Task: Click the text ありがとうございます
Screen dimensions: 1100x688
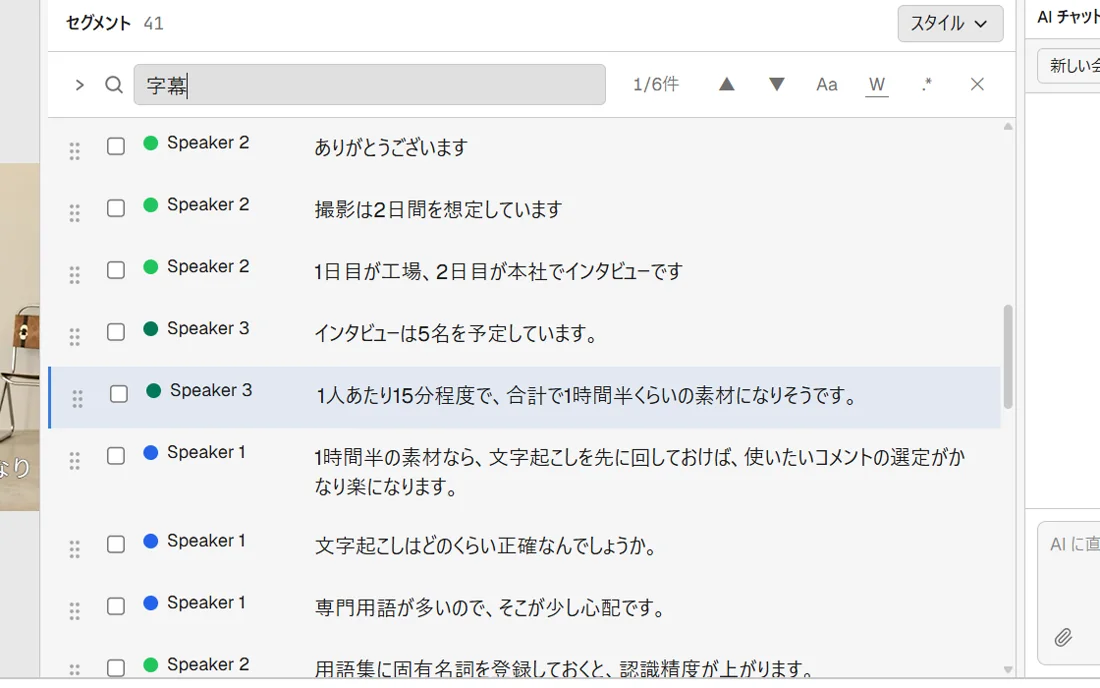Action: [391, 147]
